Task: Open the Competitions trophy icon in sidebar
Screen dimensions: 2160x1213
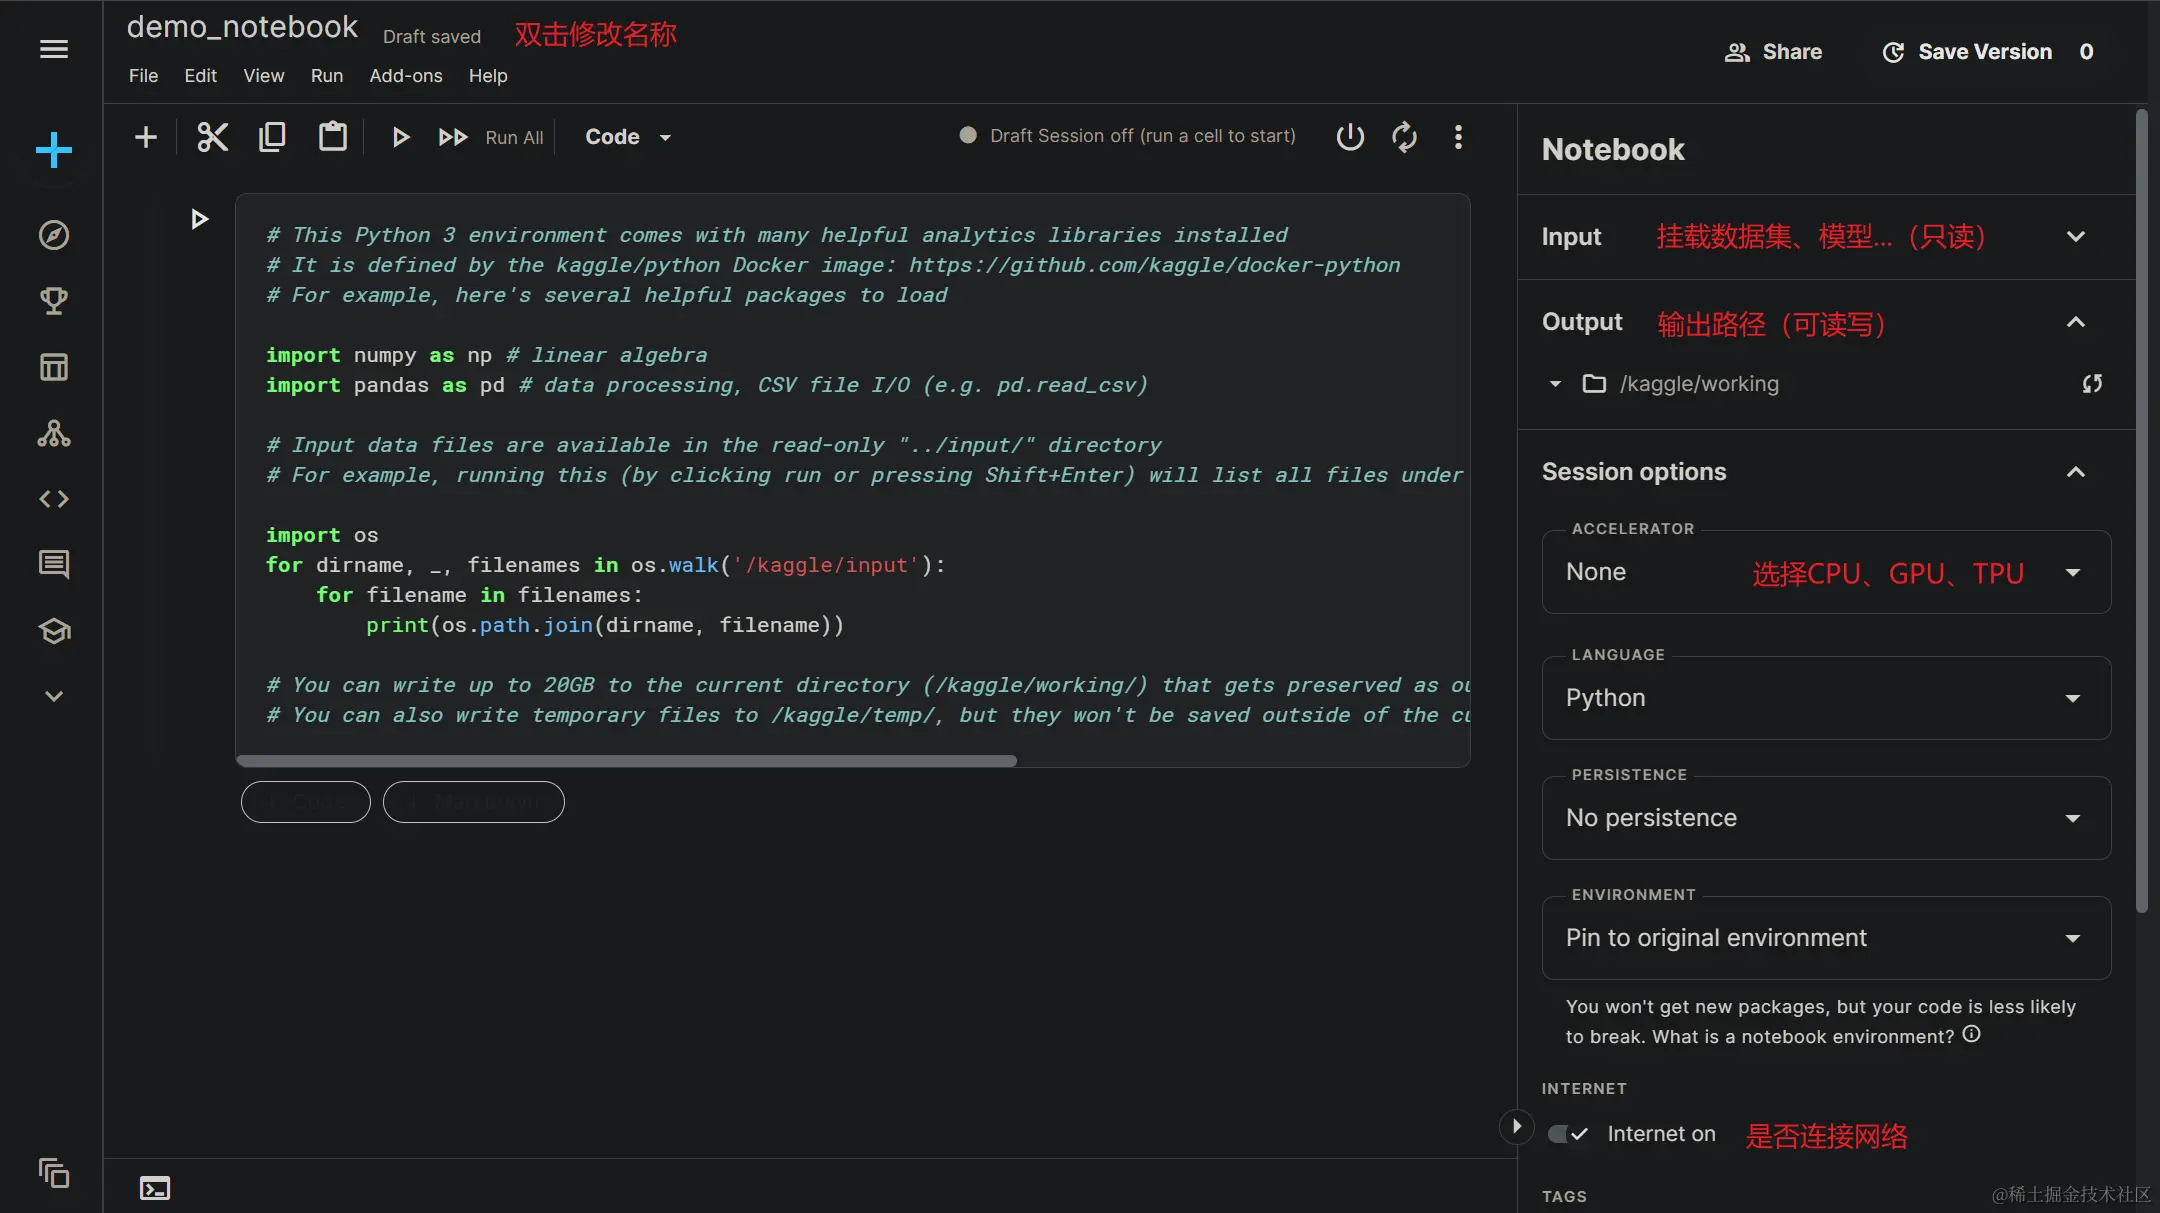Action: point(54,301)
